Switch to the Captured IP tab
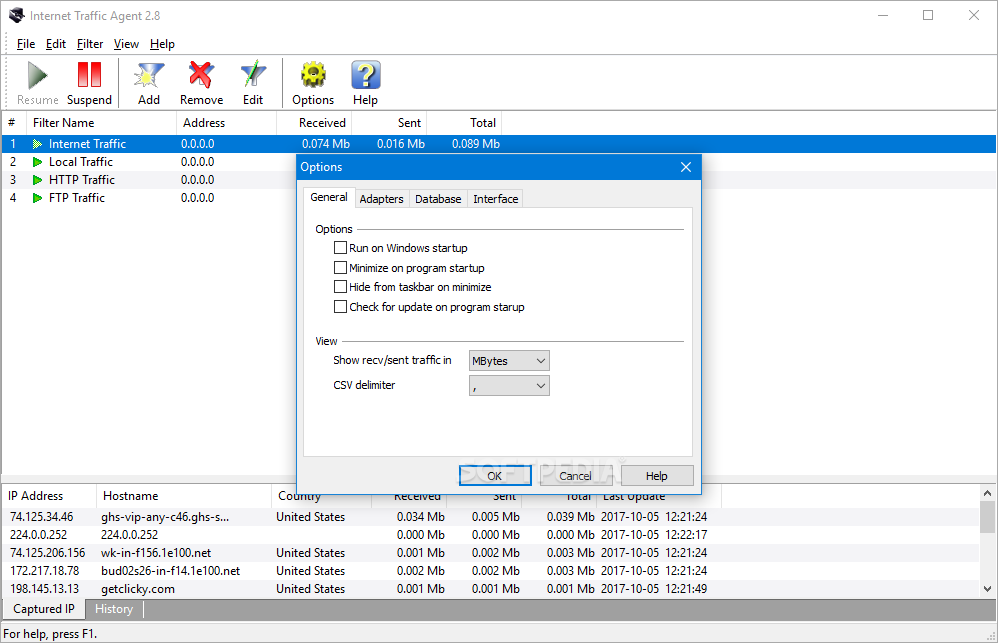 [44, 609]
